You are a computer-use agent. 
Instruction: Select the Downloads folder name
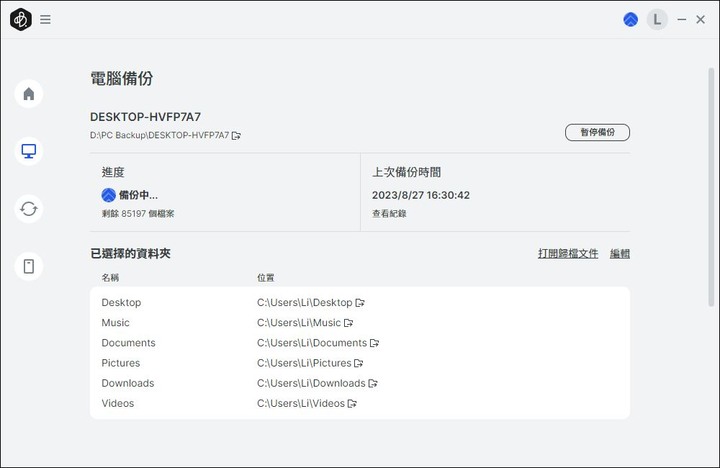click(x=128, y=383)
